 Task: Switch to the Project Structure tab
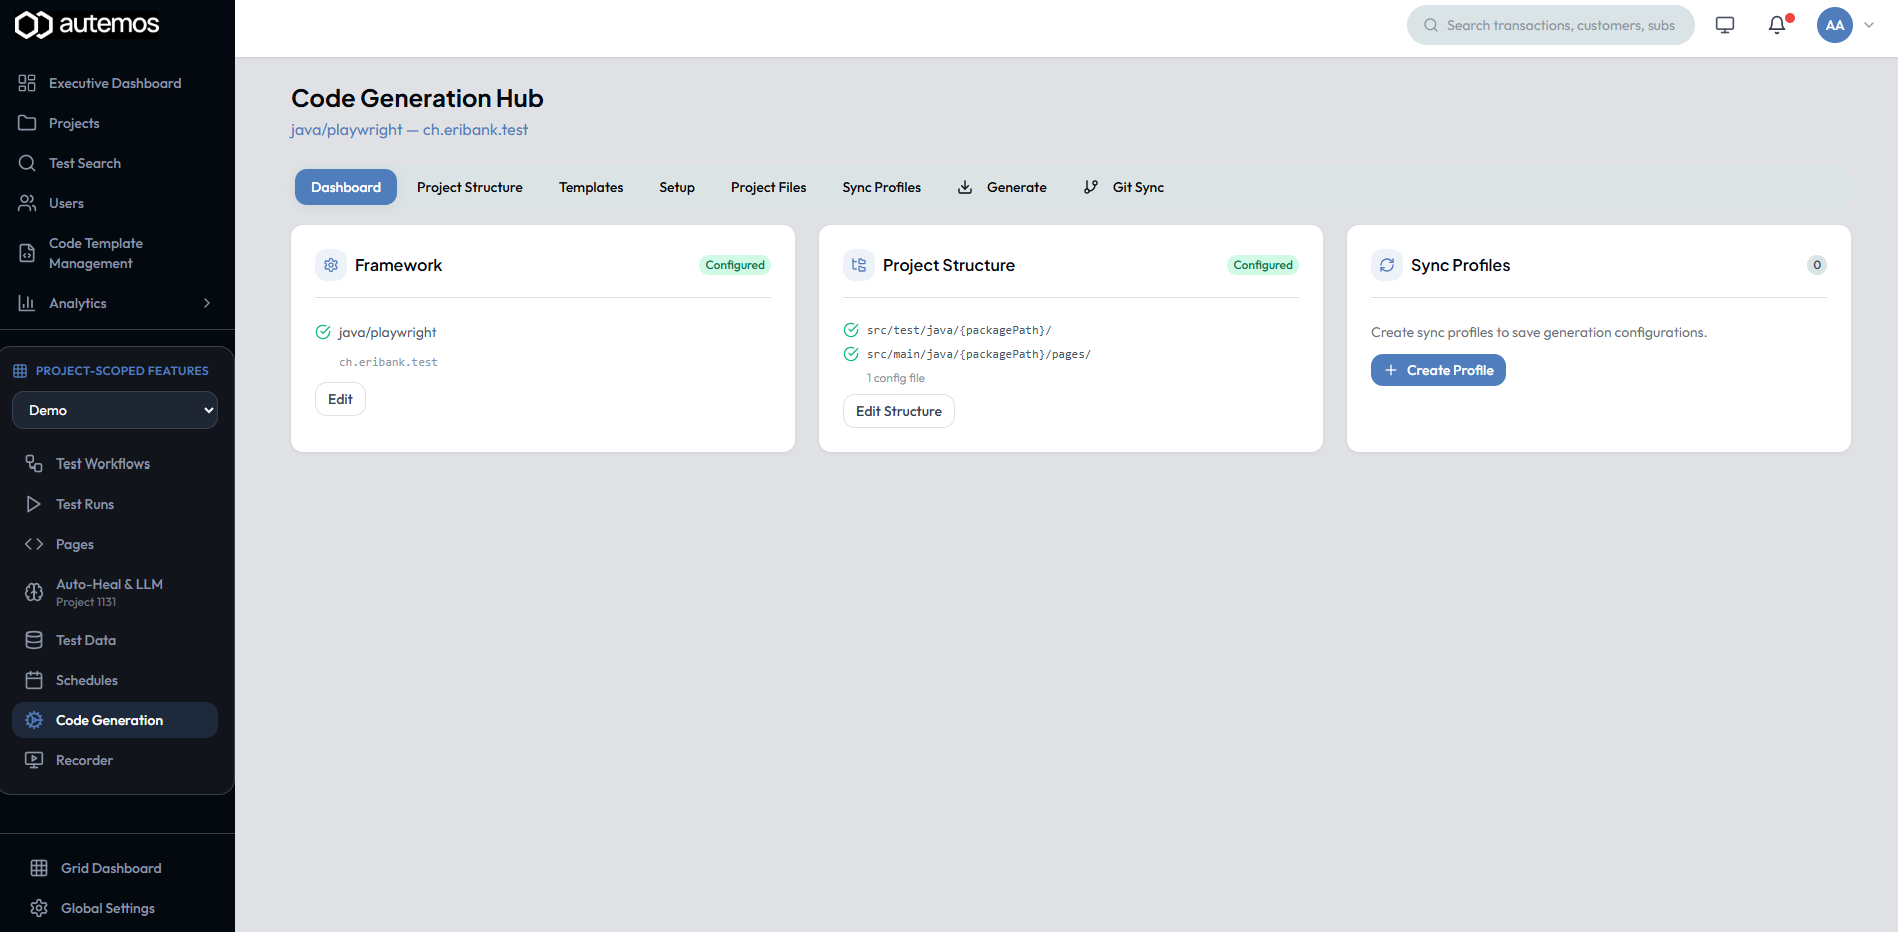click(470, 187)
